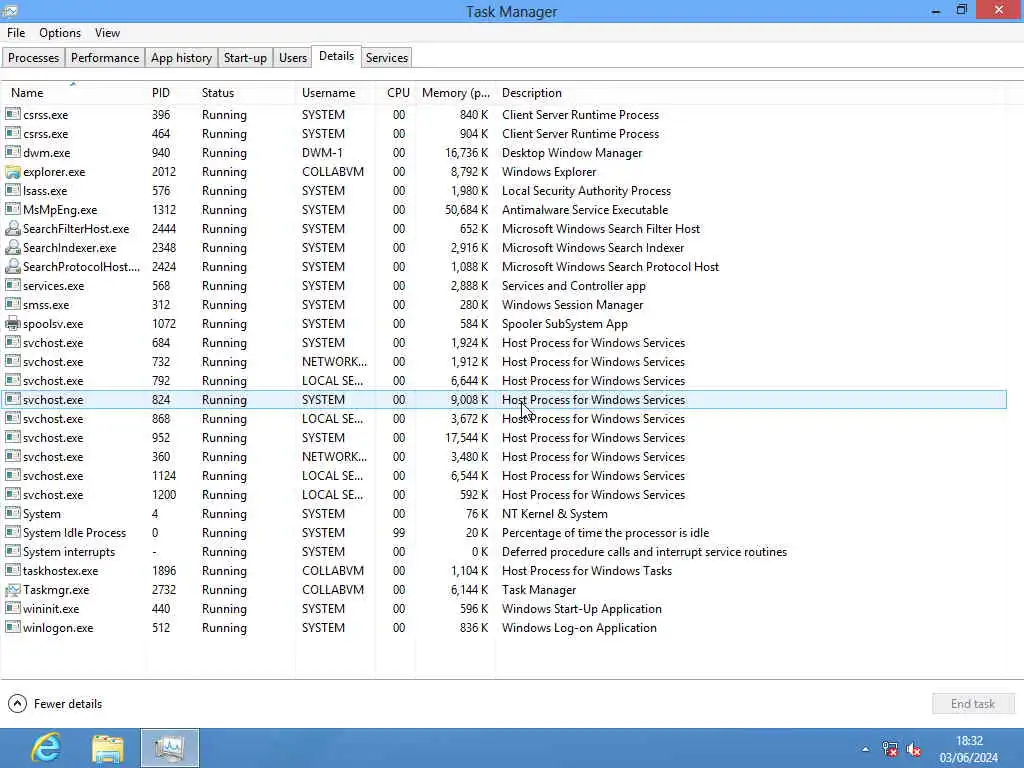Switch to the Users tab
Viewport: 1024px width, 768px height.
[x=293, y=57]
